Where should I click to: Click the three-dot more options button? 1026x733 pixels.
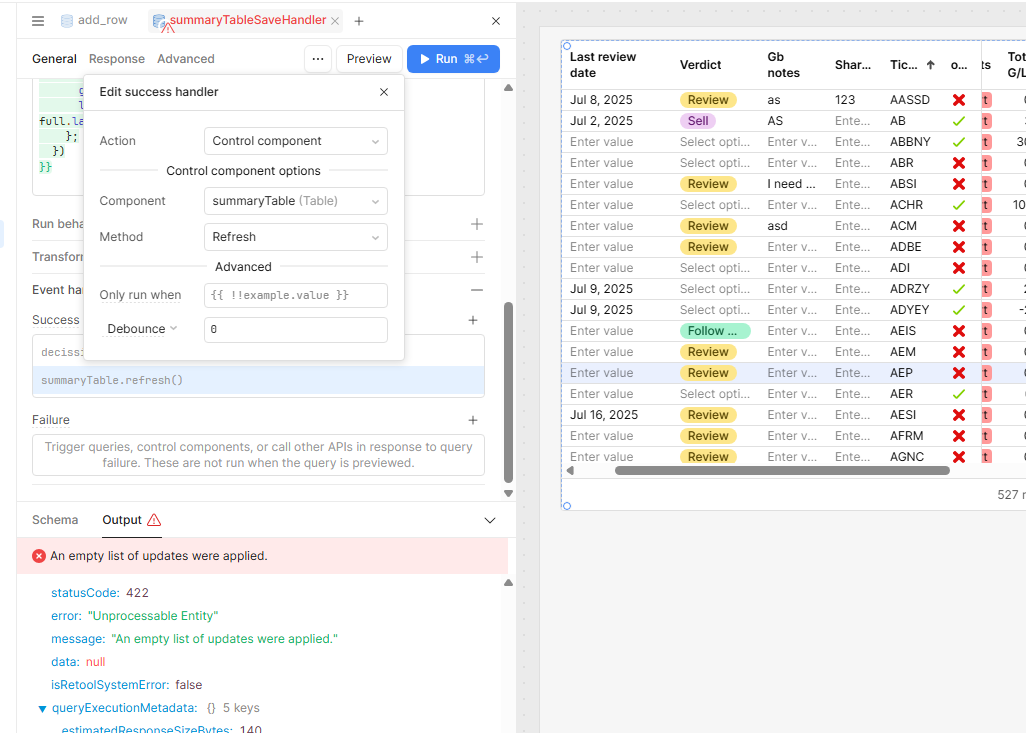coord(318,59)
